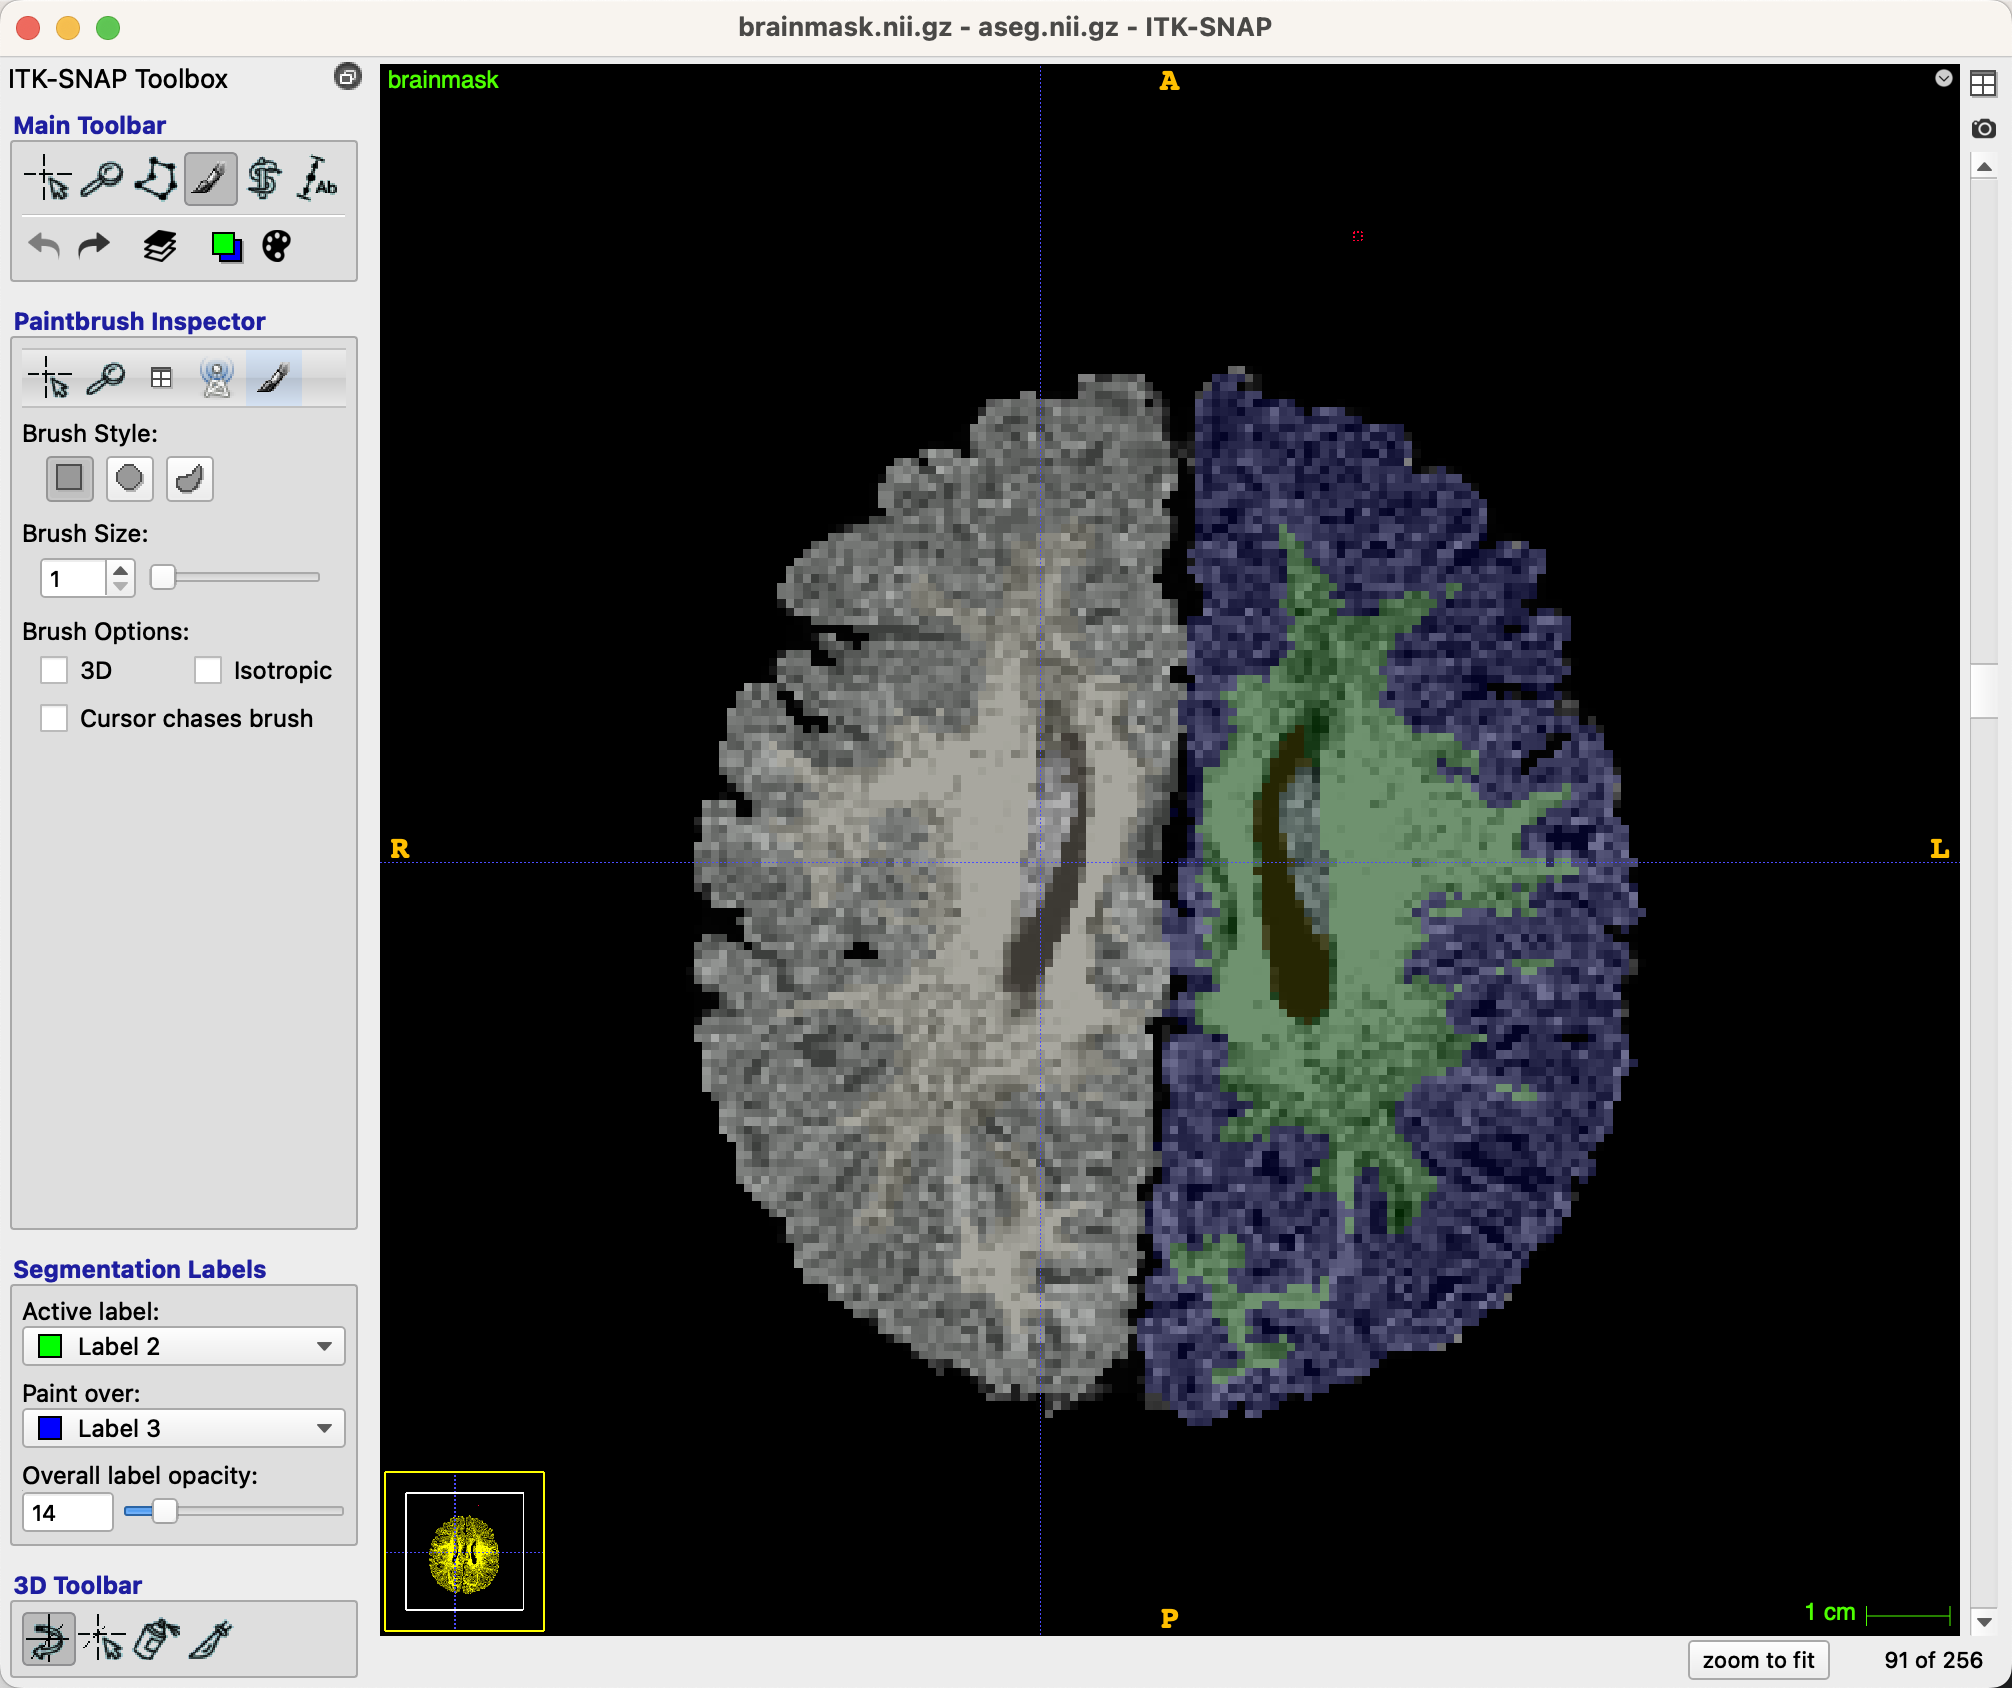
Task: Open the Cursor Inspector tab in the inspector panel
Action: [50, 379]
